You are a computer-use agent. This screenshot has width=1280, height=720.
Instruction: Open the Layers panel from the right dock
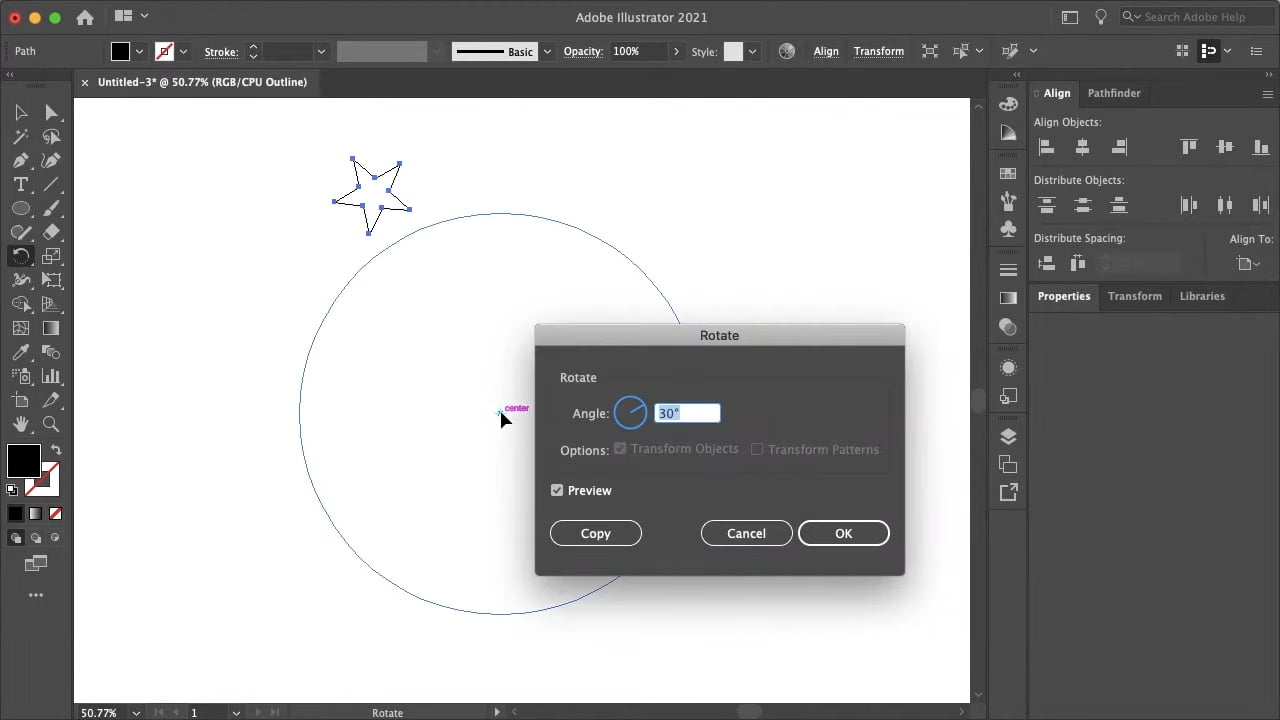click(x=1008, y=436)
